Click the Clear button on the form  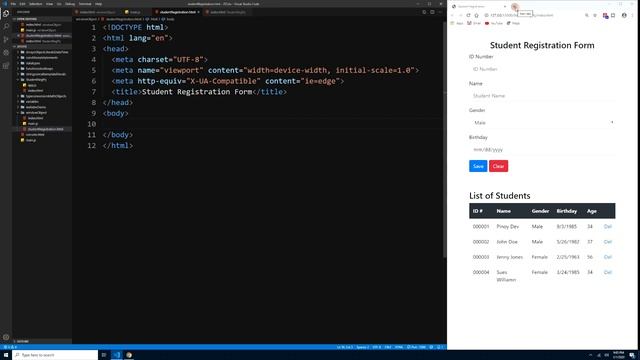[498, 166]
